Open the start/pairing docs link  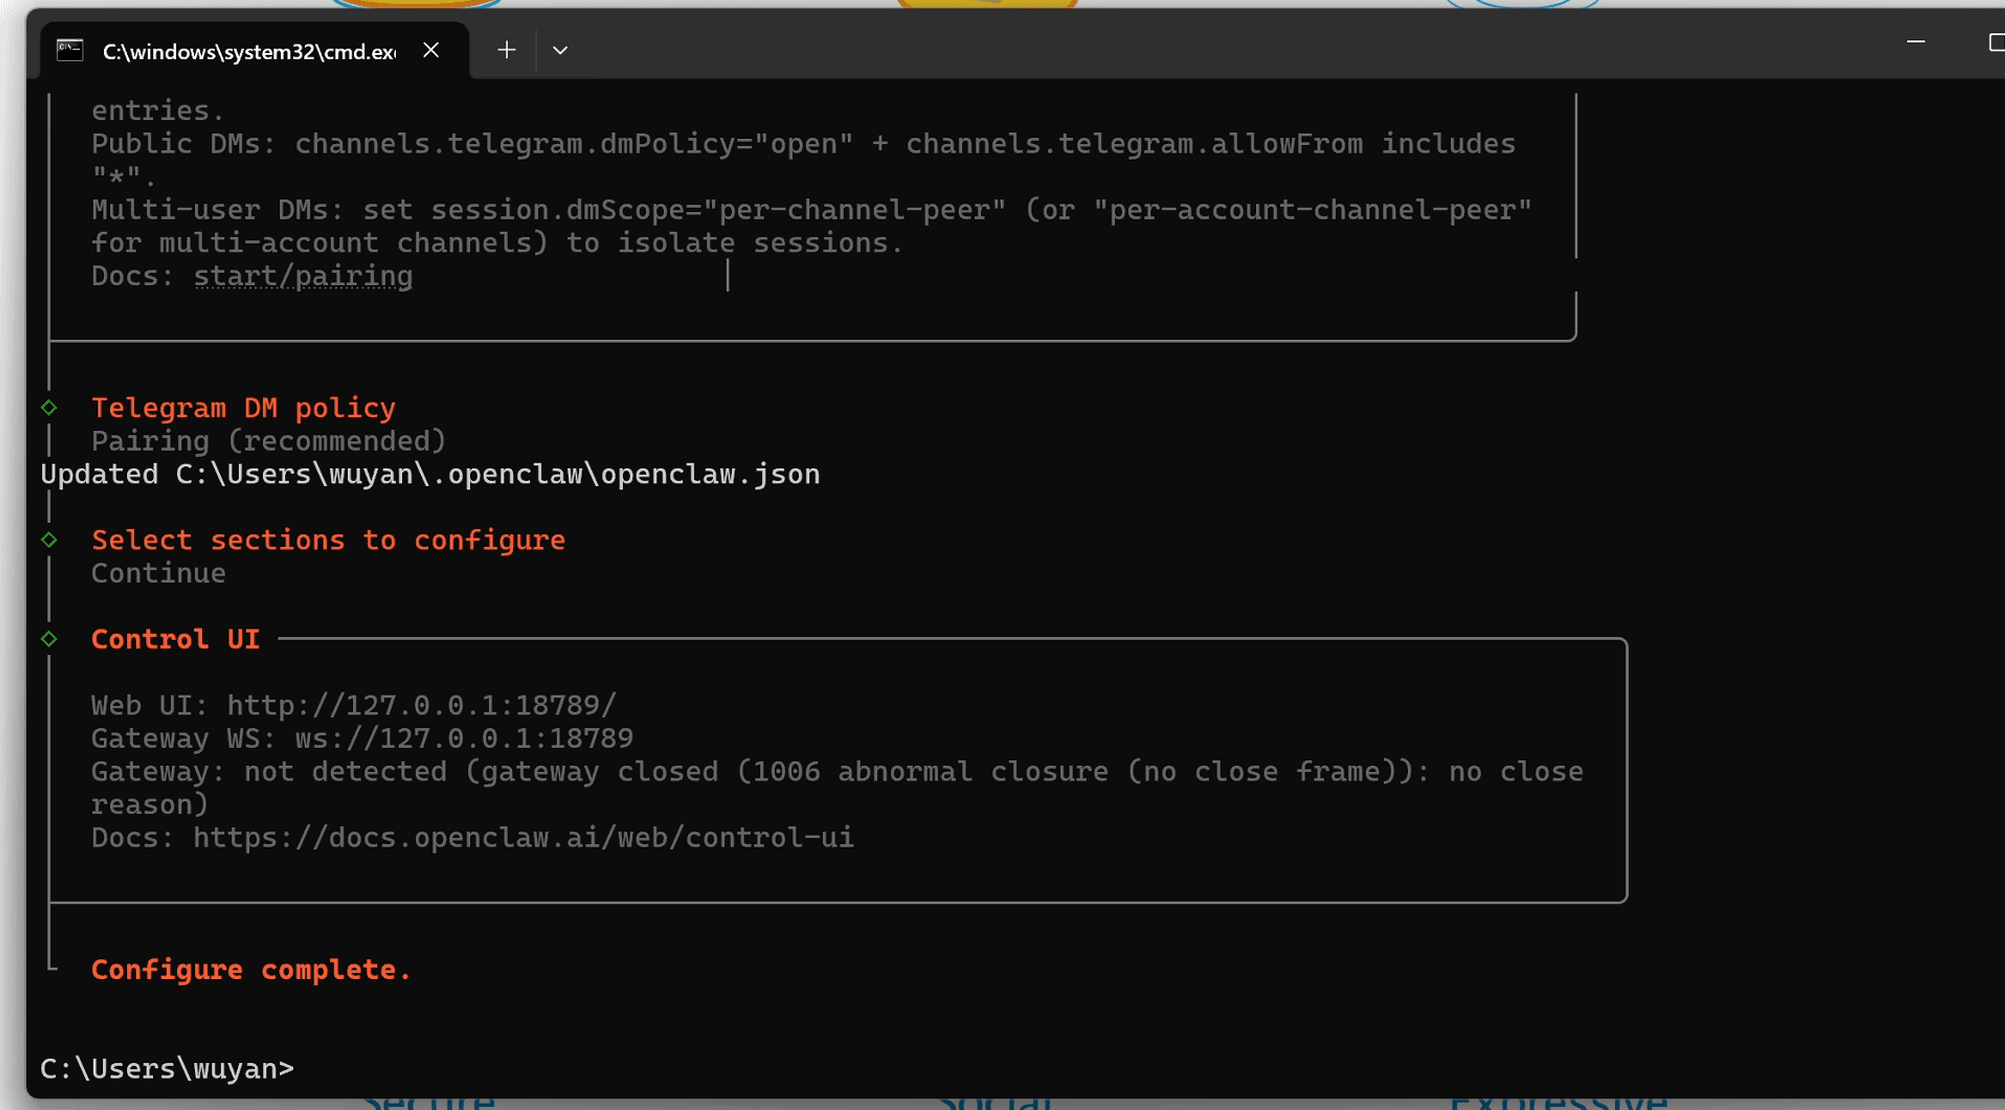302,276
